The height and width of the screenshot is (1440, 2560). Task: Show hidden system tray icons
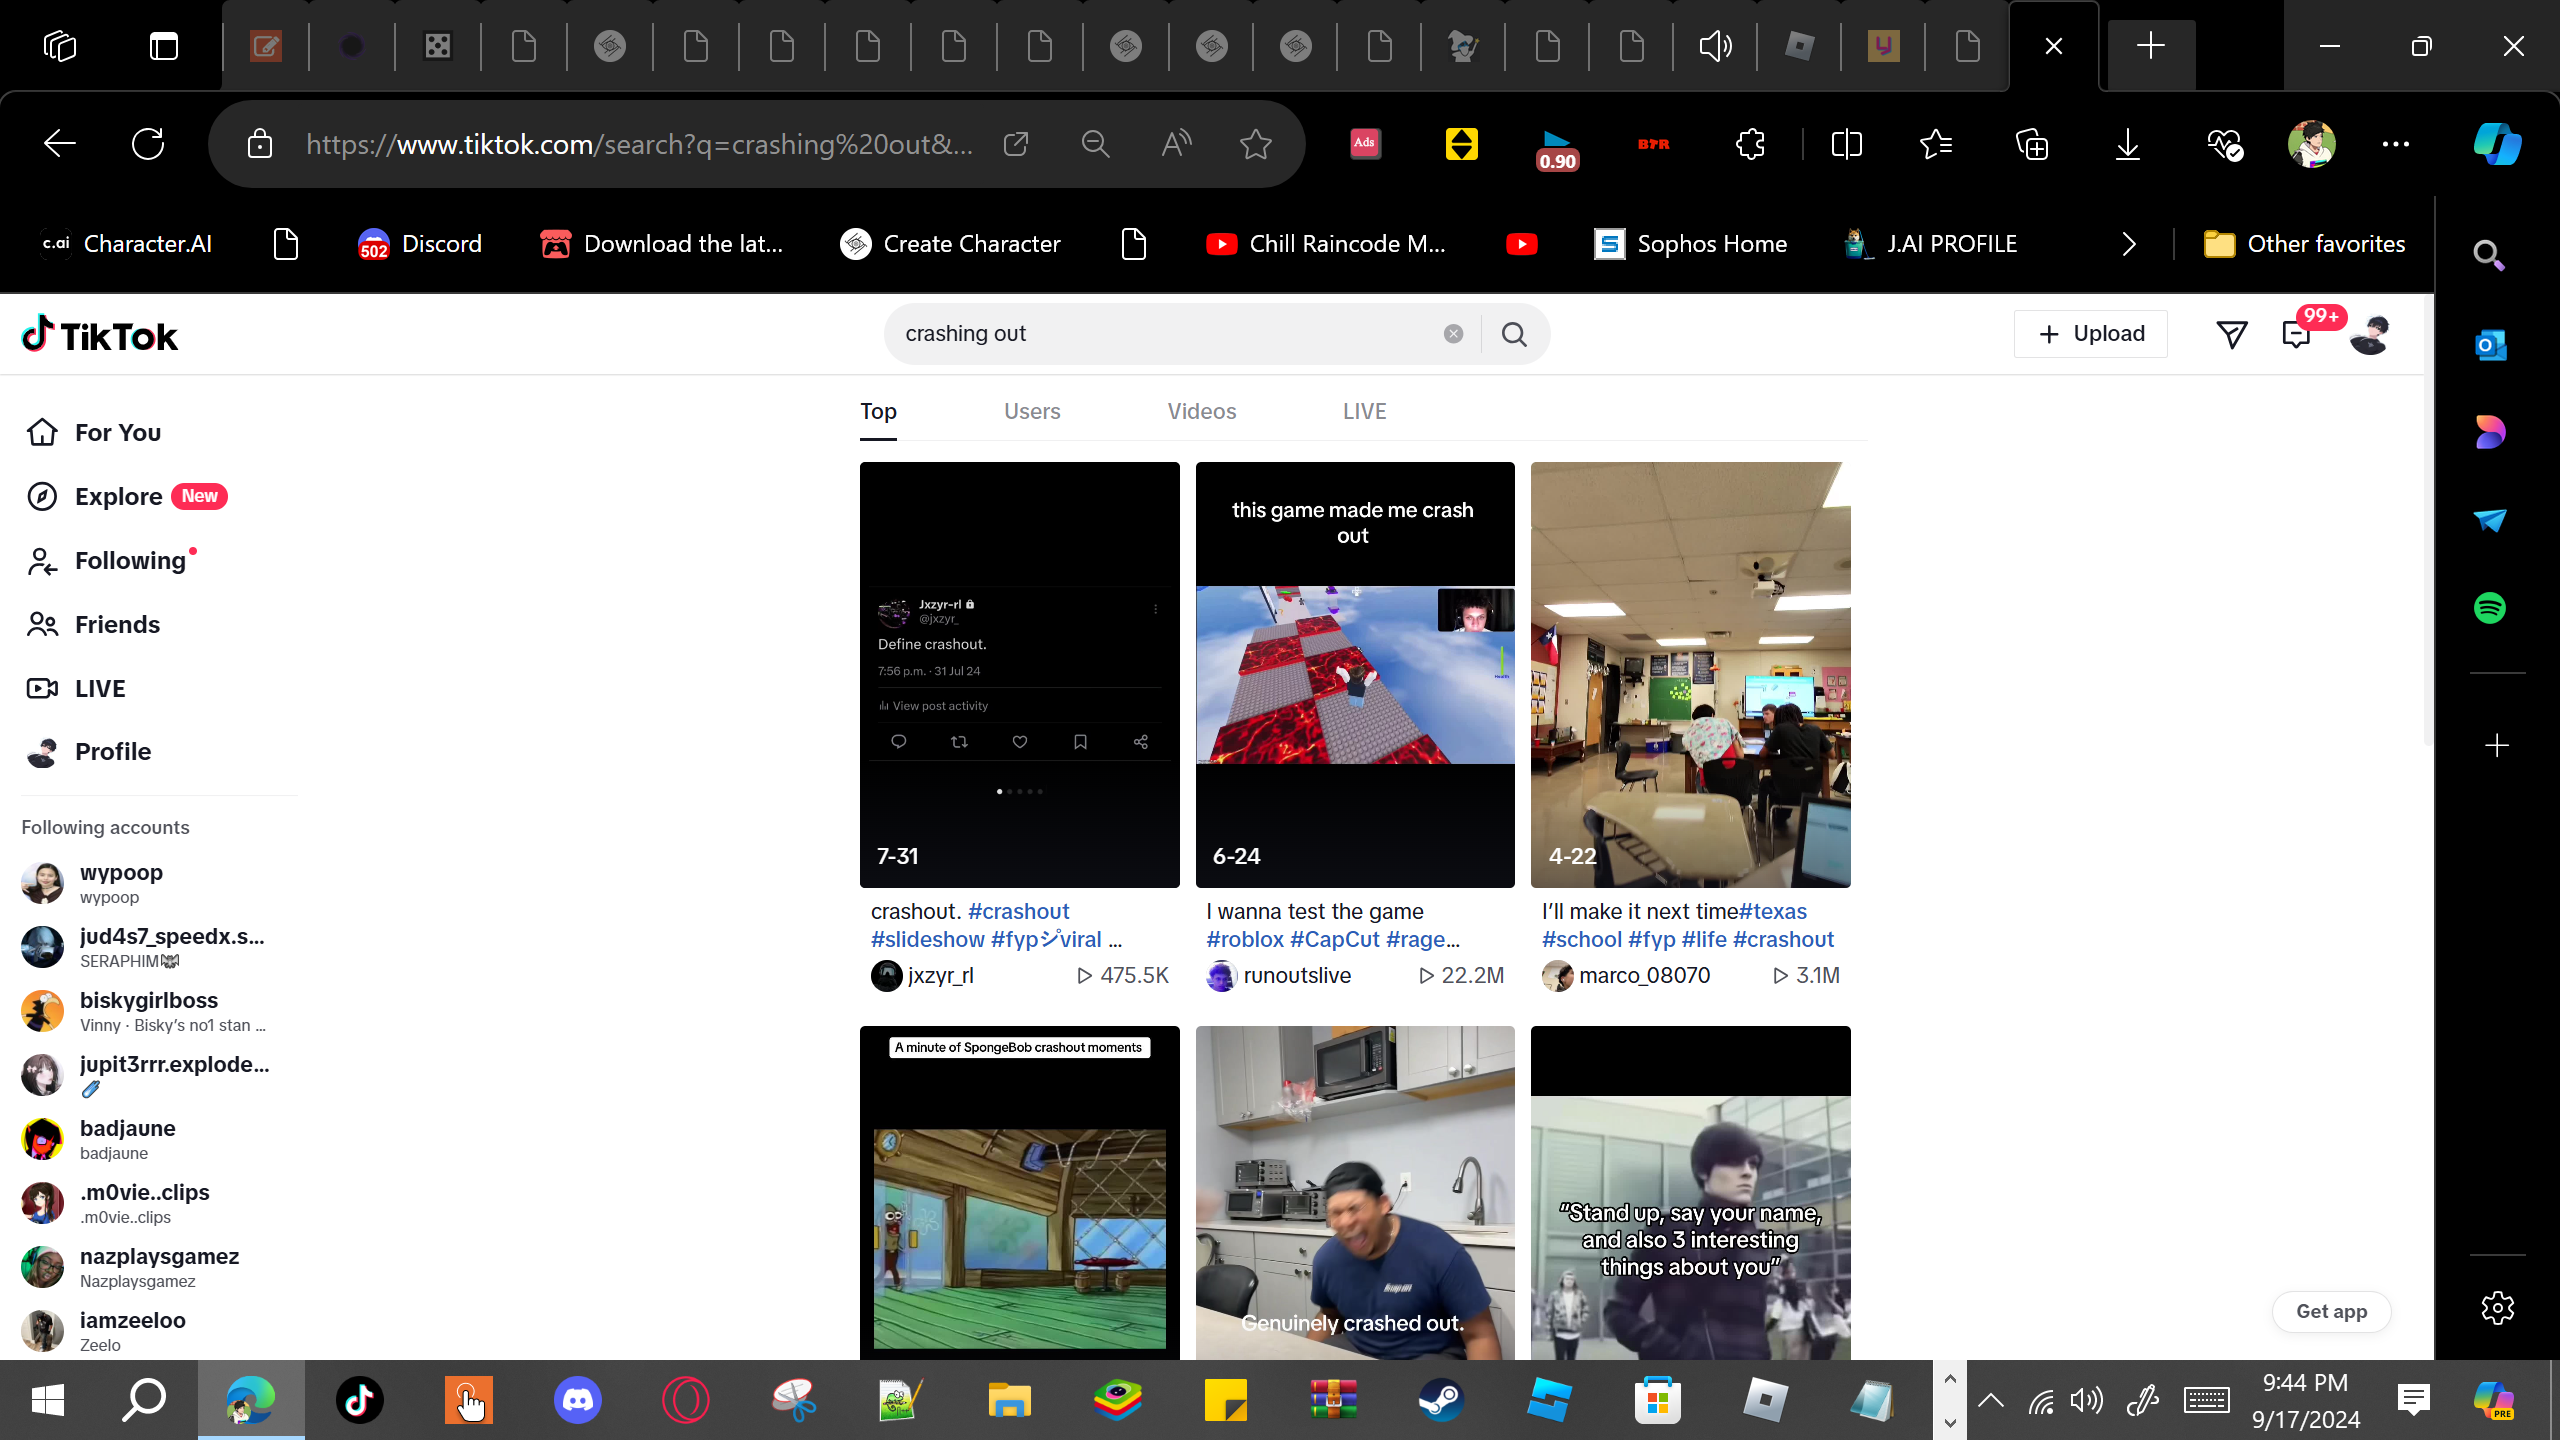(x=1990, y=1400)
